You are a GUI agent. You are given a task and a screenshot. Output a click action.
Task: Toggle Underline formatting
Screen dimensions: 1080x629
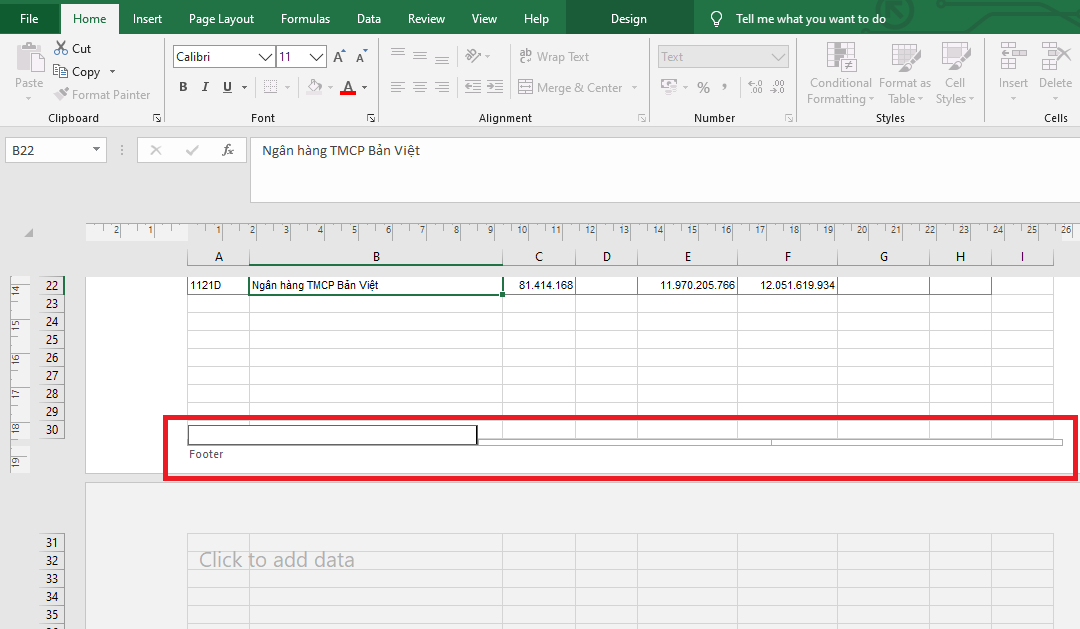pyautogui.click(x=228, y=88)
